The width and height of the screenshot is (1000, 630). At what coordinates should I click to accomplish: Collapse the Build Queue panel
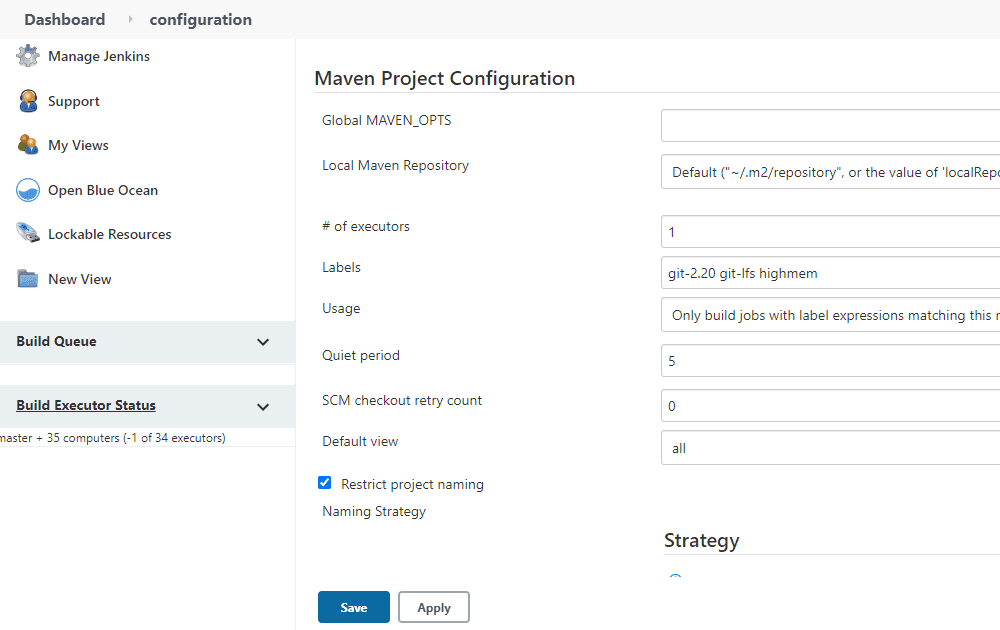tap(263, 342)
